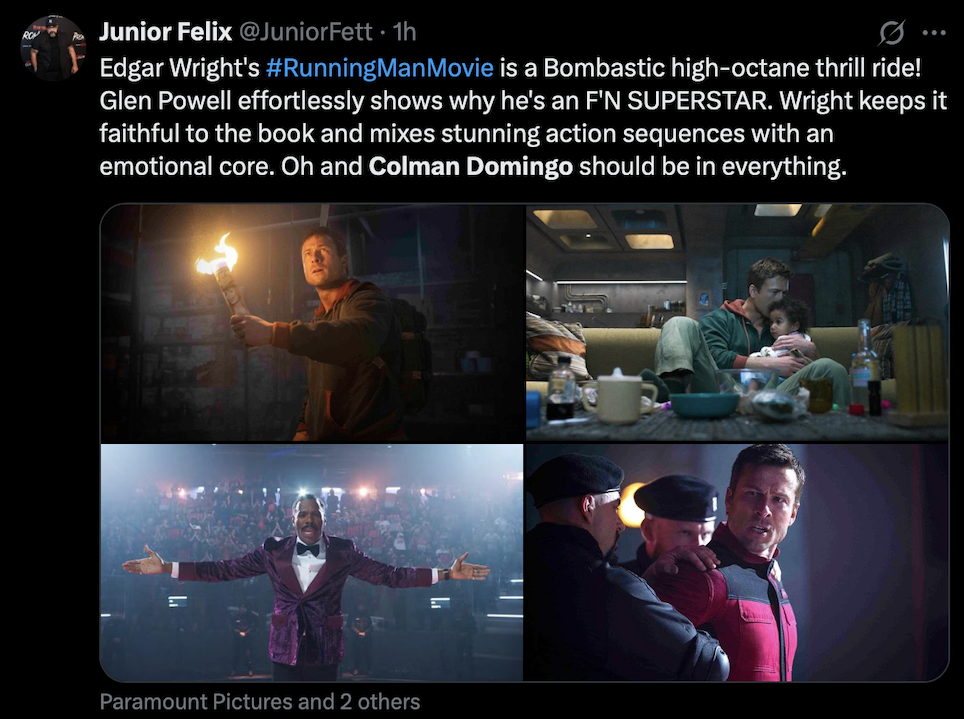
Task: Click the Junior Felix display name
Action: click(165, 32)
